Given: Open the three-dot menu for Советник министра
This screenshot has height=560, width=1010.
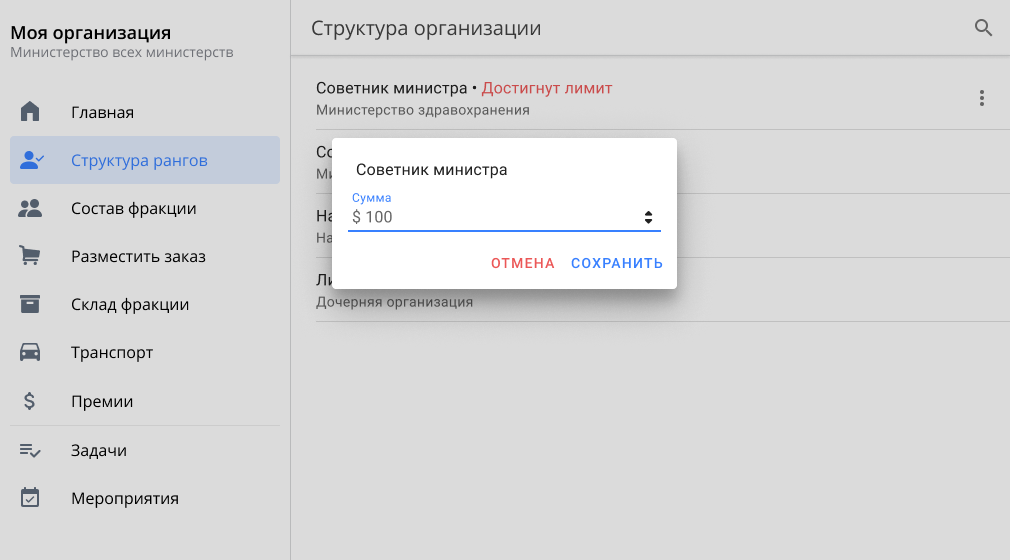Looking at the screenshot, I should [982, 98].
